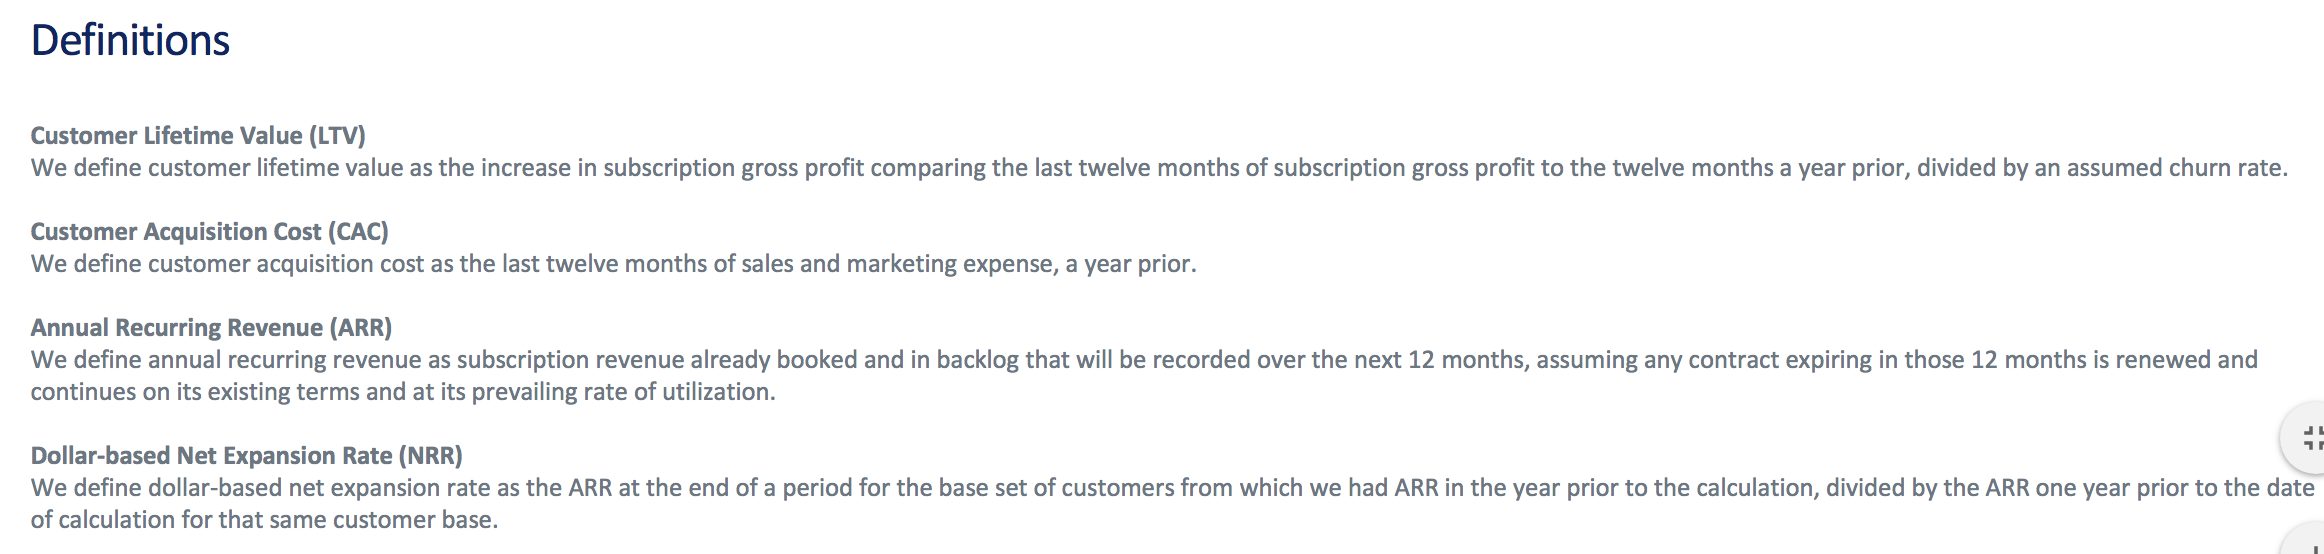Click 'We define customer acquisition cost' sentence start
Viewport: 2324px width, 554px height.
point(228,263)
